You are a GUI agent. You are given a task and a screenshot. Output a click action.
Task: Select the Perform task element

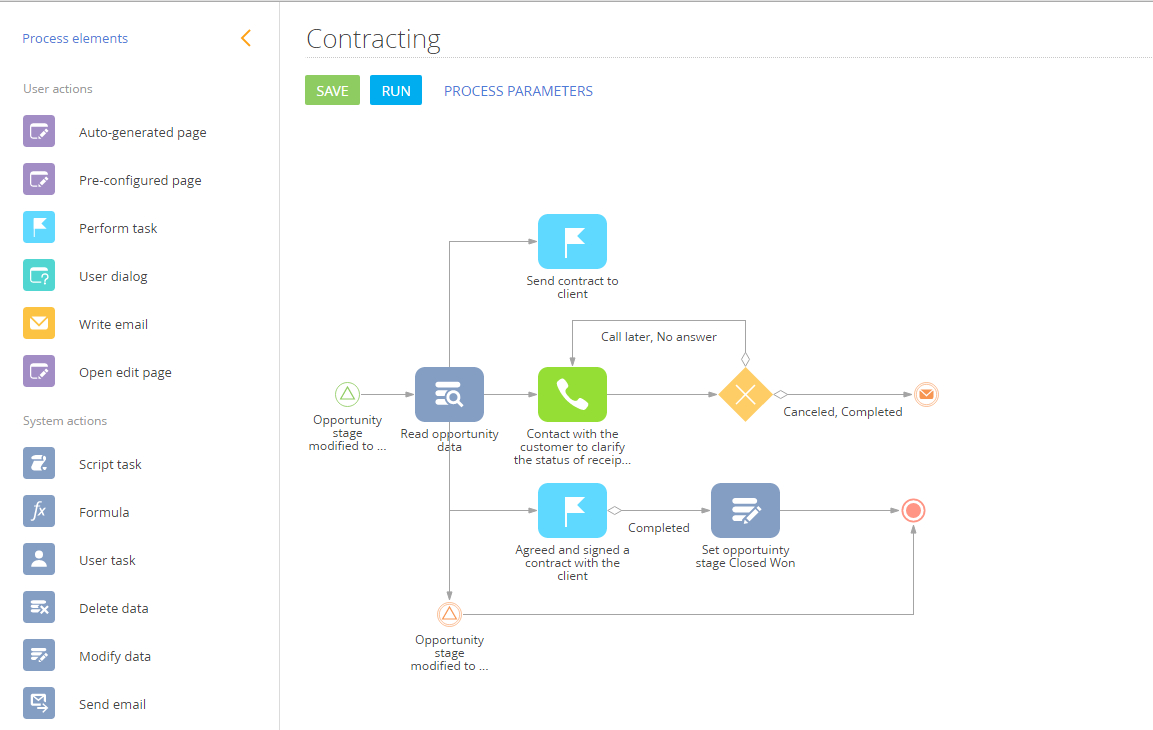(x=117, y=227)
